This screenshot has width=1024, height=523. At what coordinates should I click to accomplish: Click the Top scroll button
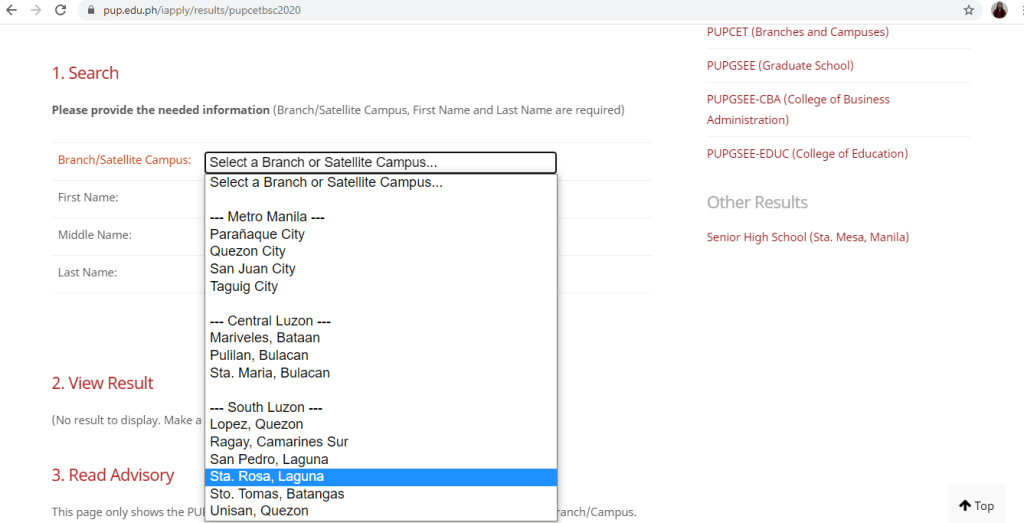pos(976,505)
